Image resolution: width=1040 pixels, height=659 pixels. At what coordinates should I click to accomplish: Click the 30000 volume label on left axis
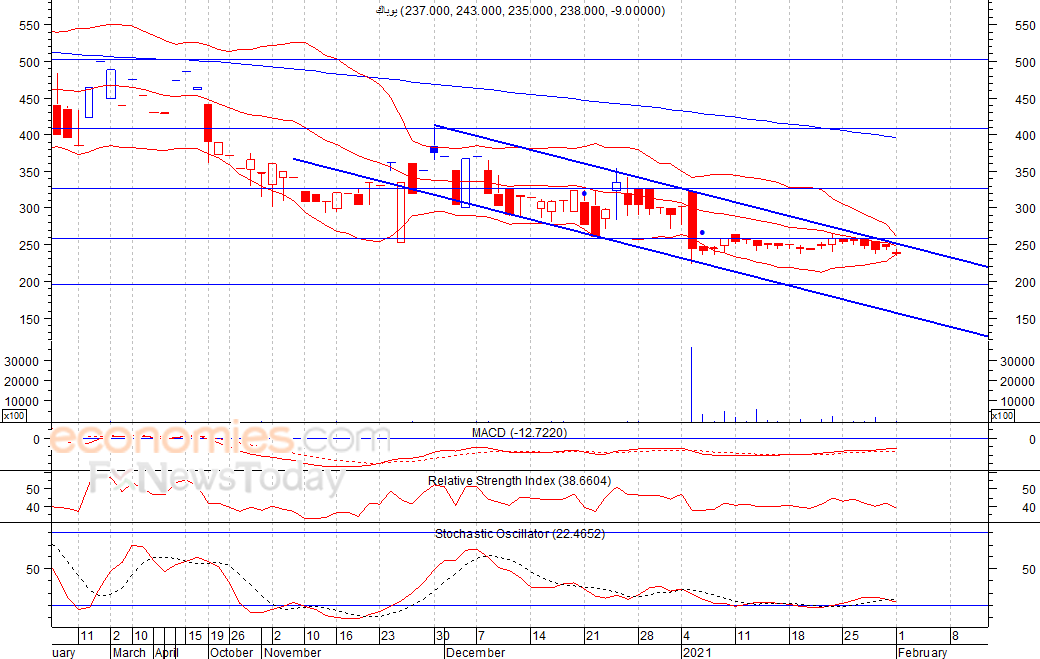click(x=23, y=361)
